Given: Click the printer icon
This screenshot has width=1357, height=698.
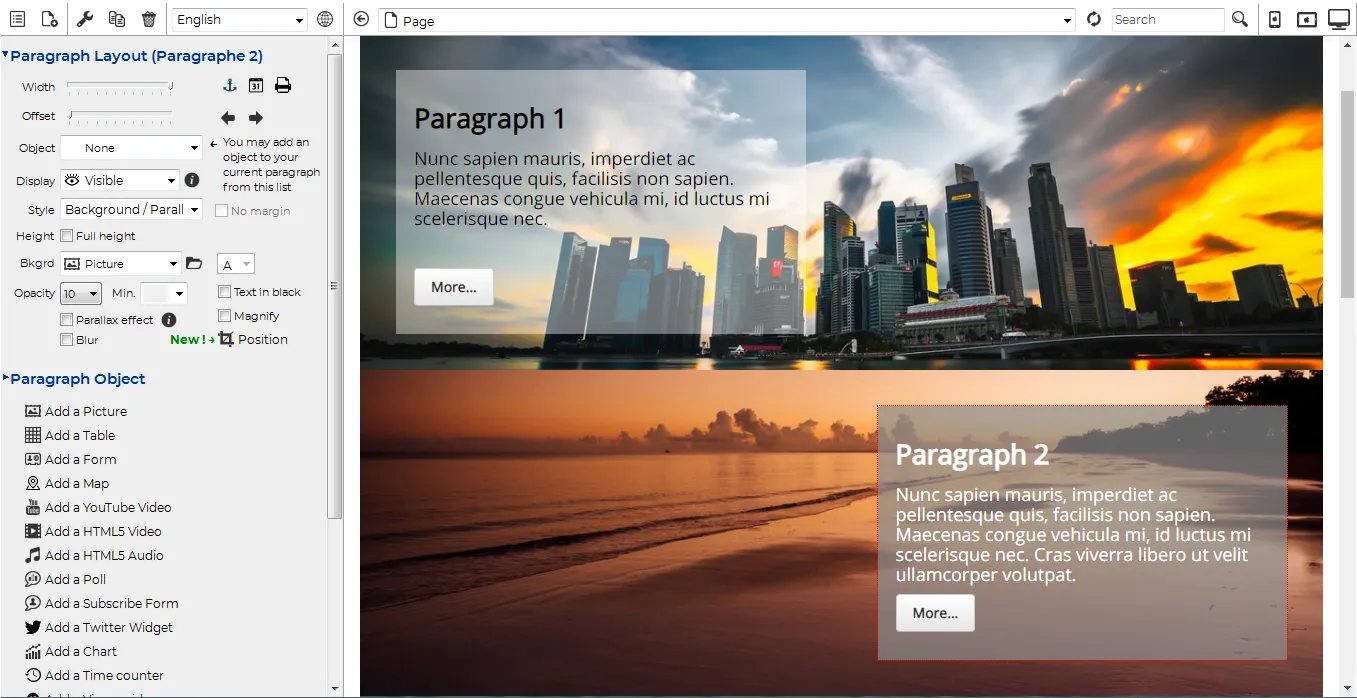Looking at the screenshot, I should point(283,86).
